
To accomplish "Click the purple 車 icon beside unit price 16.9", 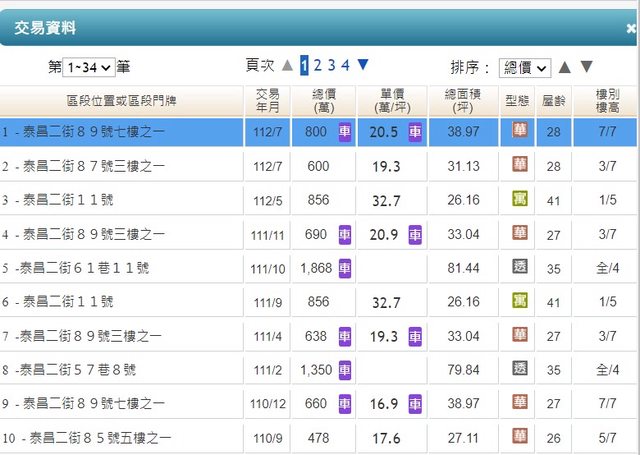I will [x=415, y=403].
